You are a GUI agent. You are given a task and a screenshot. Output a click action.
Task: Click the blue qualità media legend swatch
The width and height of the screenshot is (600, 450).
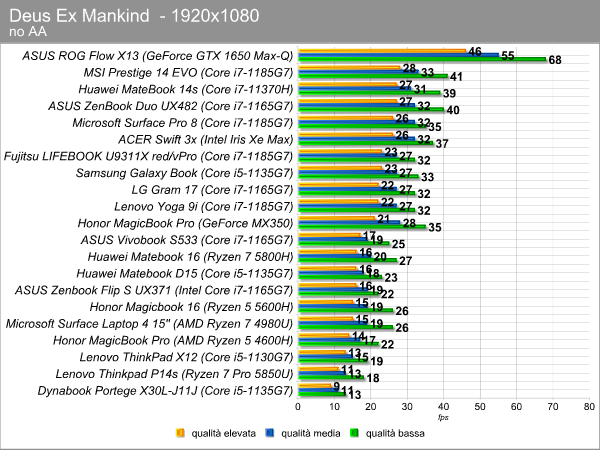270,433
